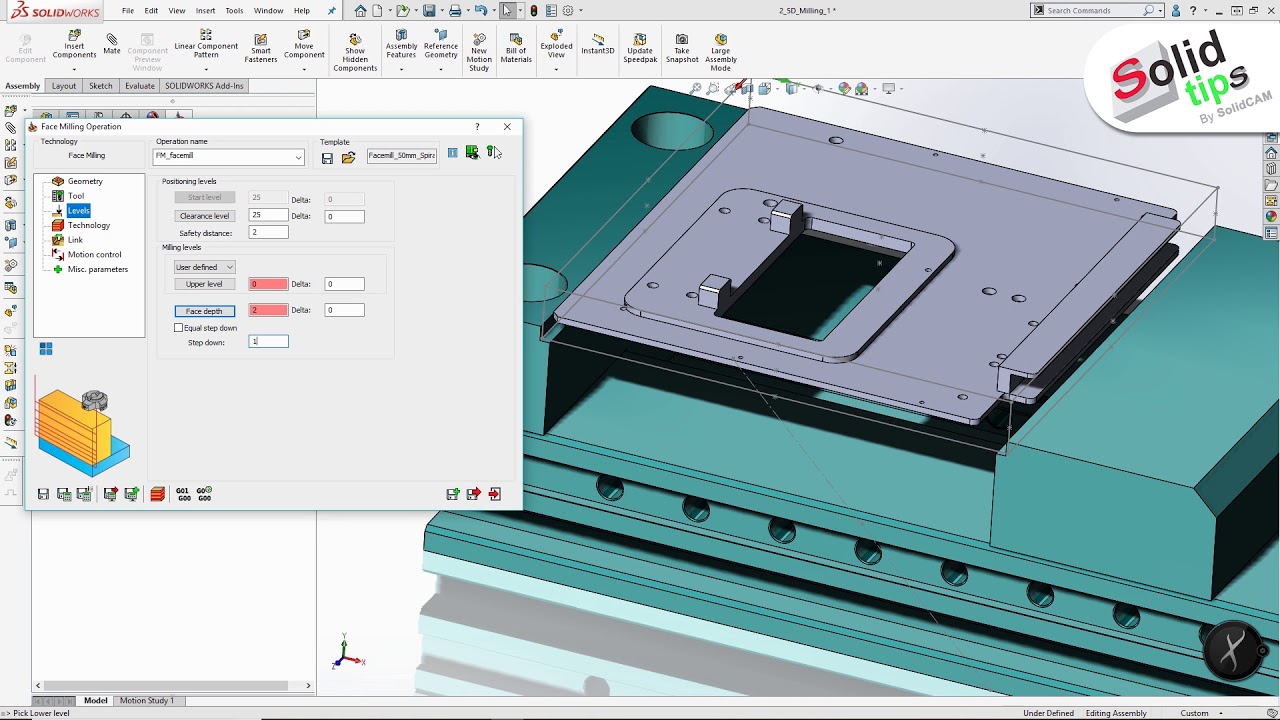Expand the Assembly Features dropdown arrow
1280x720 pixels.
(401, 69)
